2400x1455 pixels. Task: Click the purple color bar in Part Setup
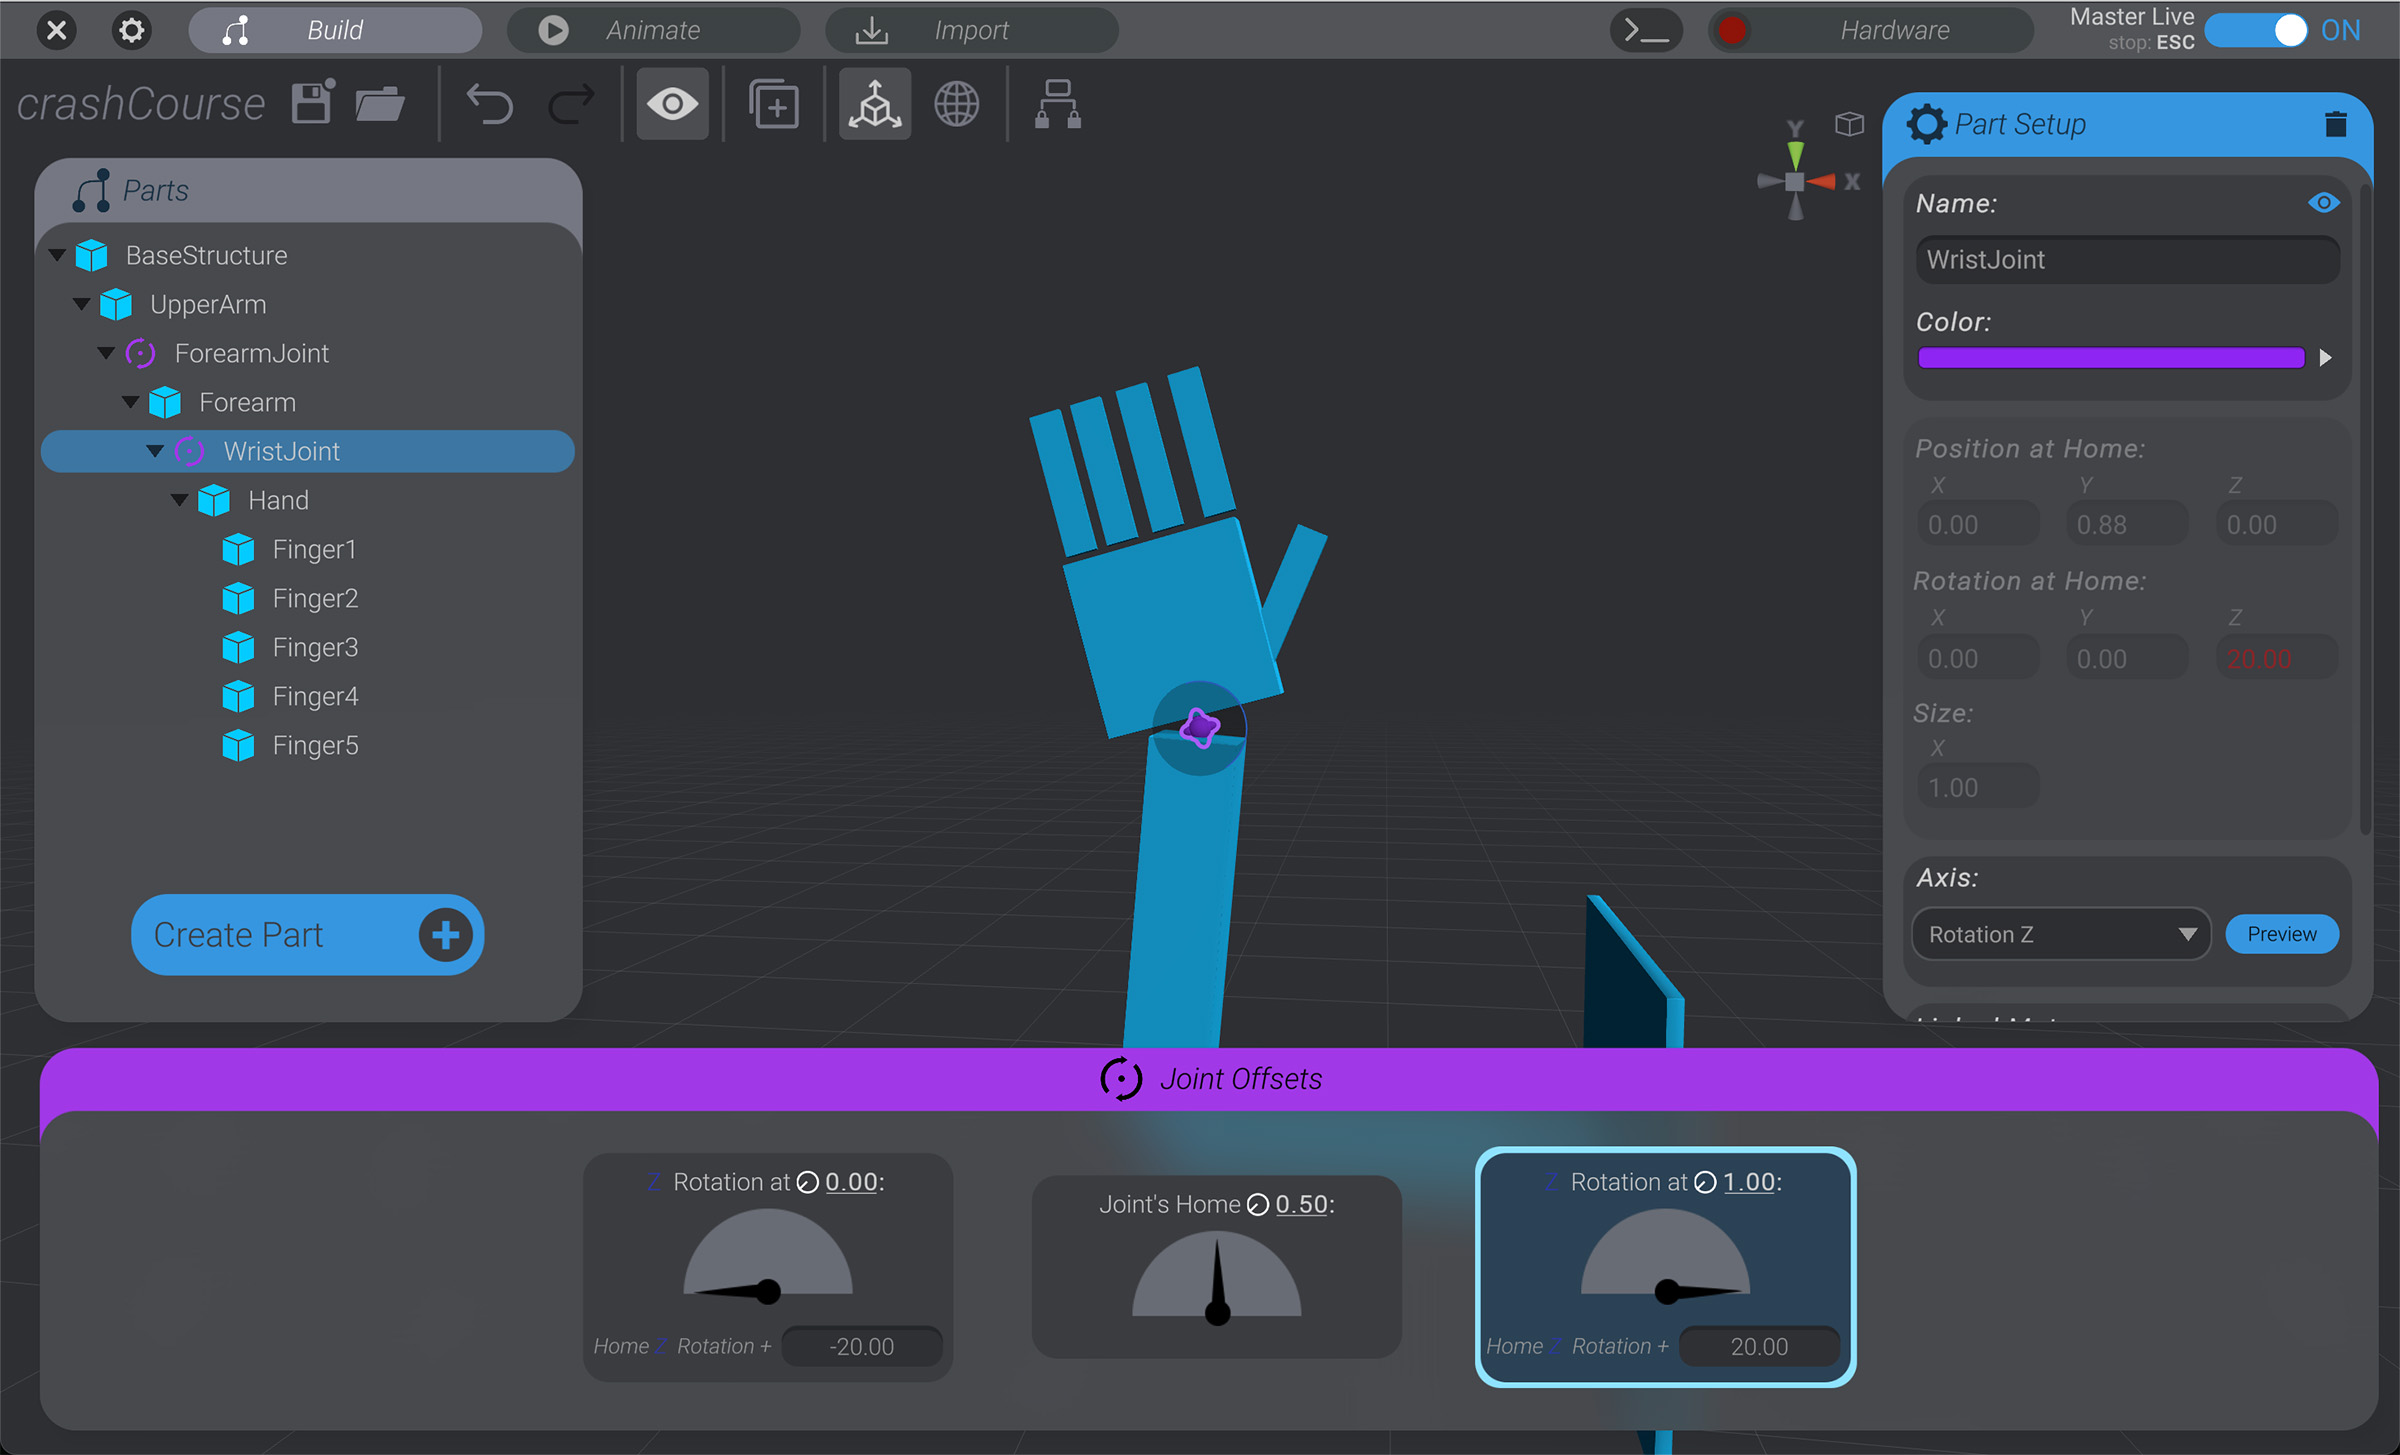(x=2110, y=357)
